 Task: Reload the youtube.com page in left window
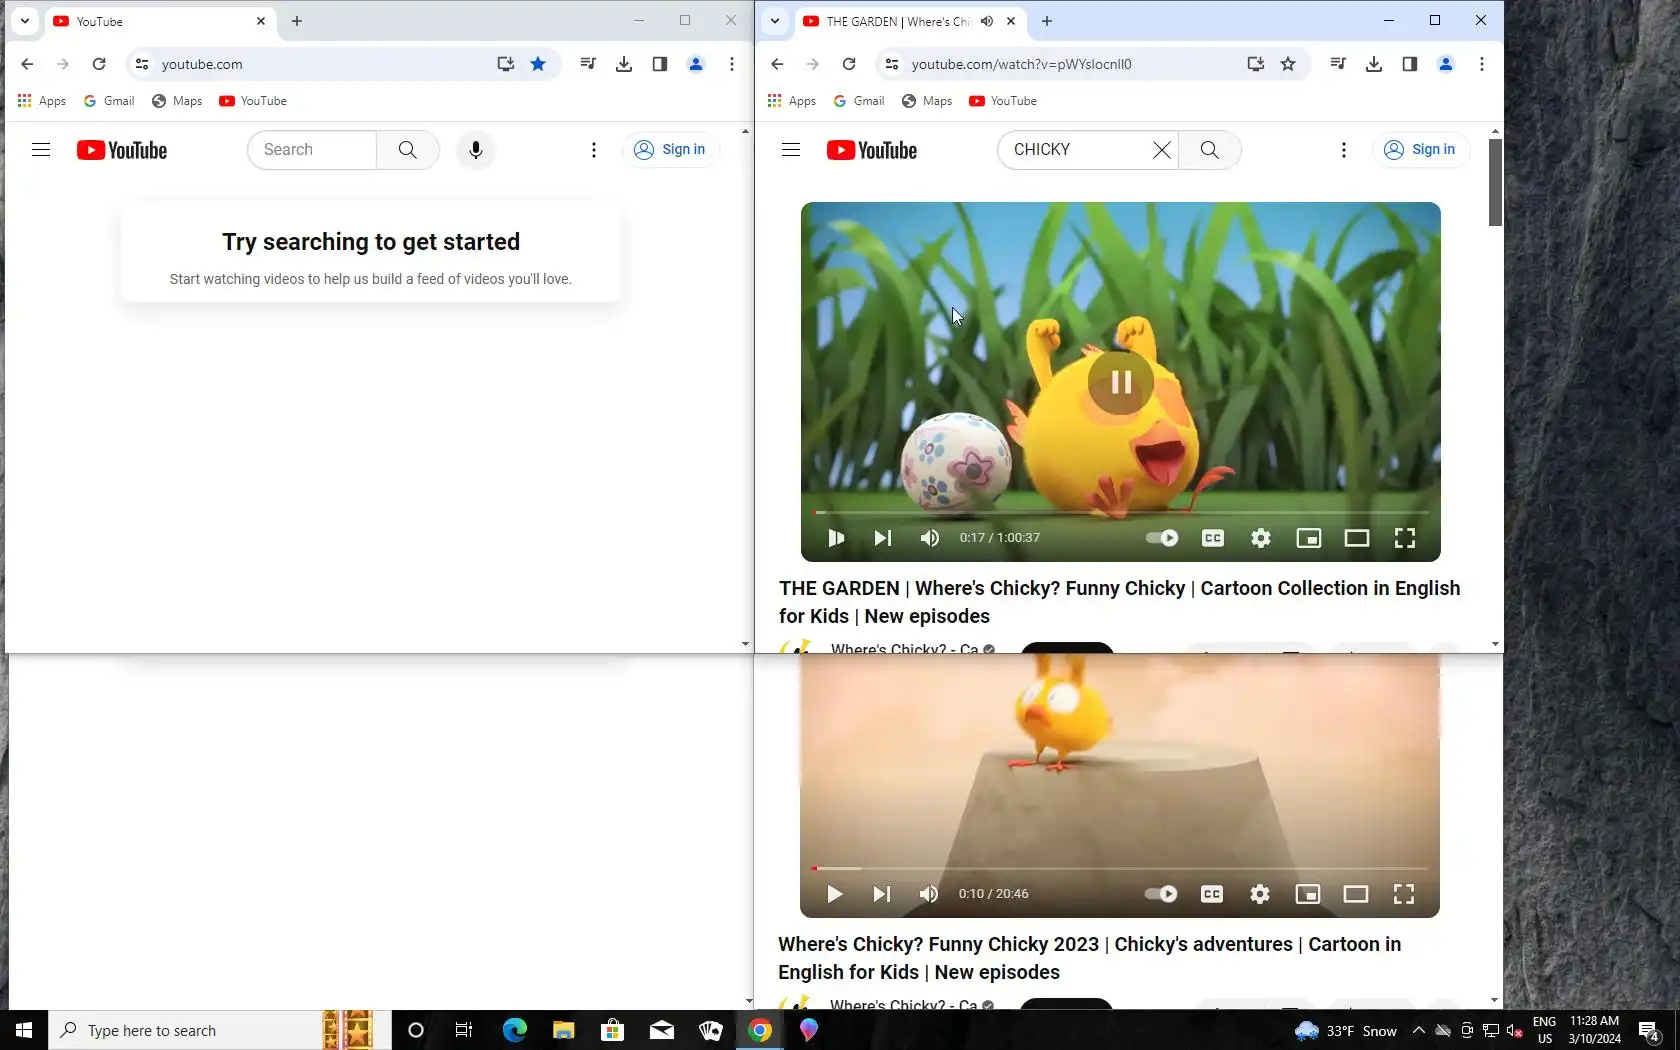99,64
